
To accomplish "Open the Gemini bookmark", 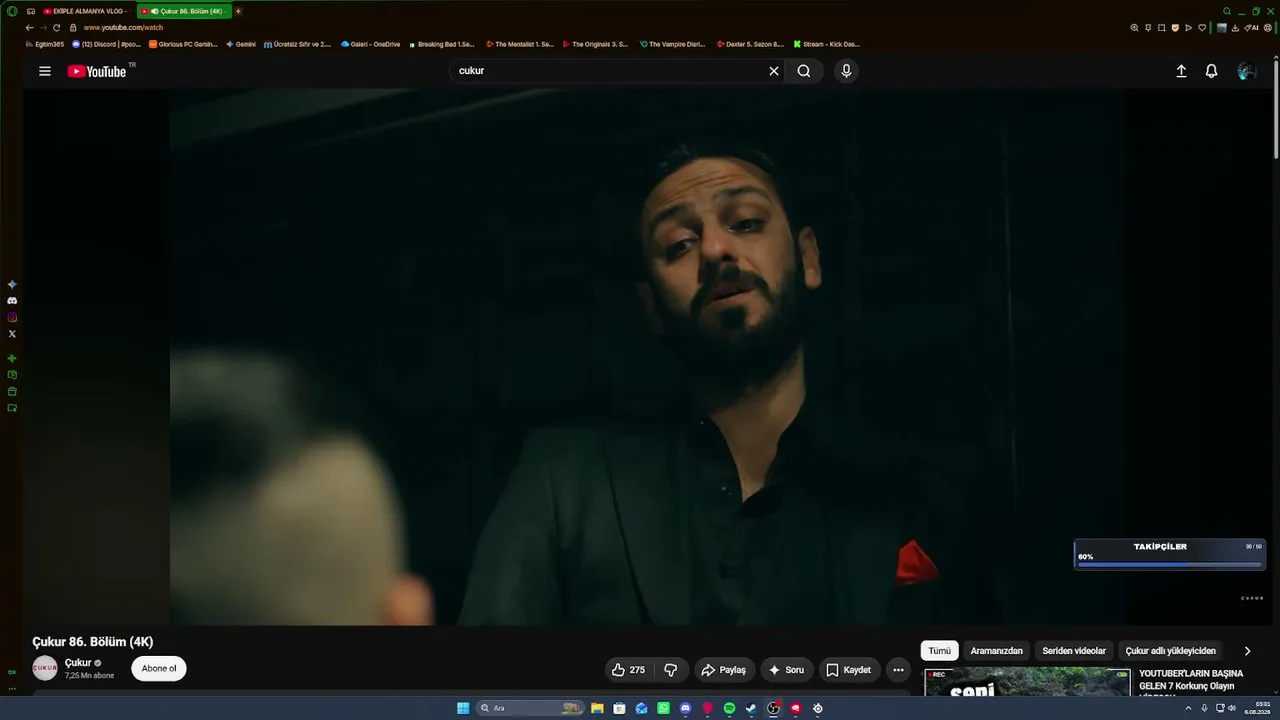I will tap(242, 44).
